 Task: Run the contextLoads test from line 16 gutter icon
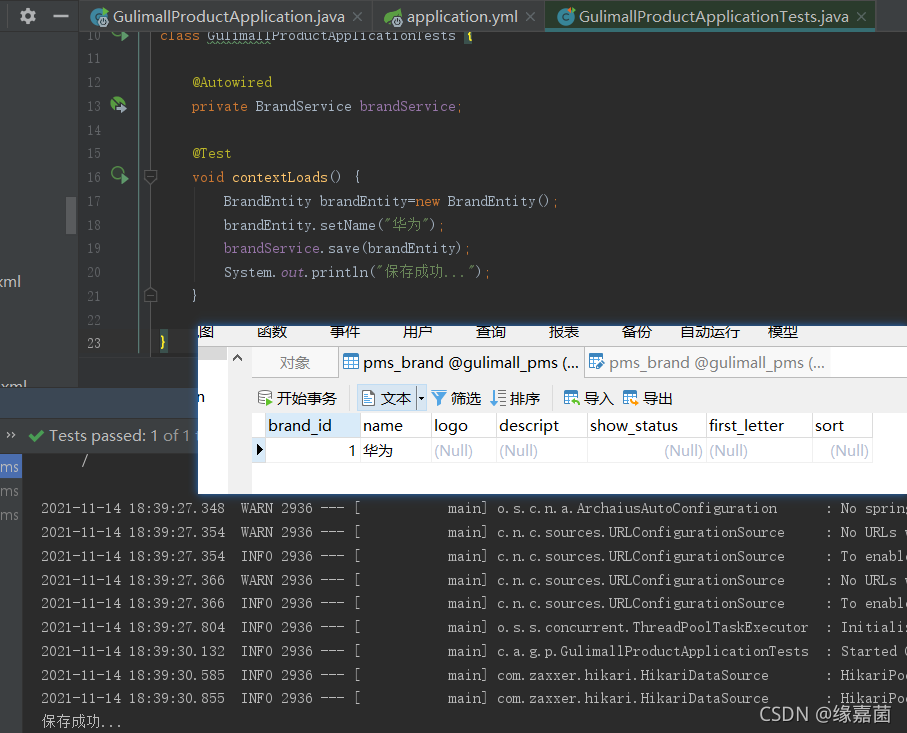[120, 175]
